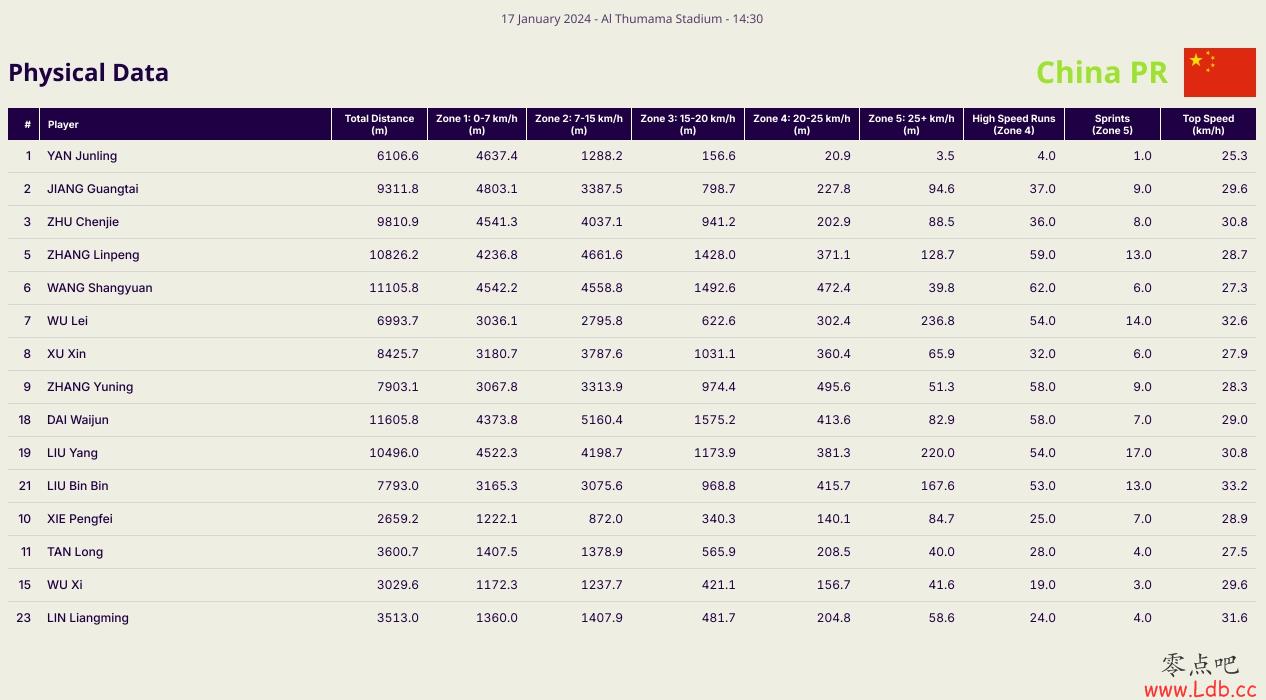The height and width of the screenshot is (700, 1266).
Task: Click the China national flag icon
Action: (1219, 72)
